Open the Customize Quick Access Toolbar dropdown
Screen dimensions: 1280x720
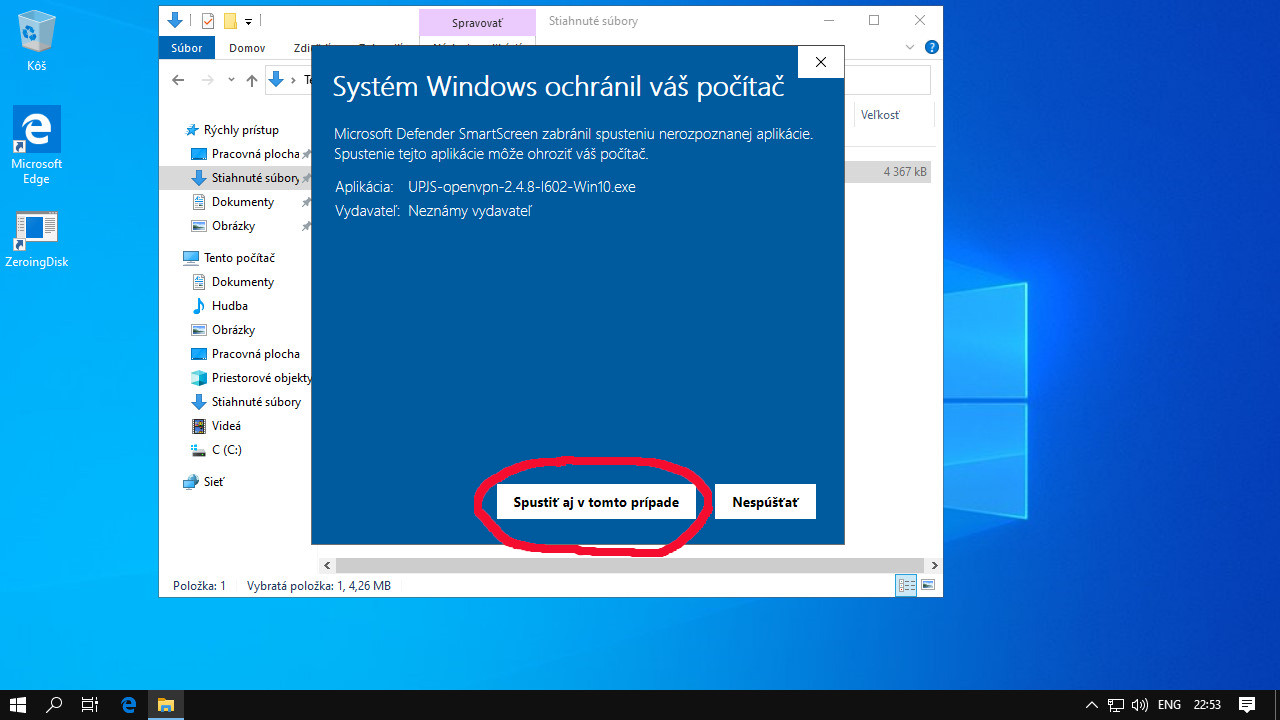248,20
